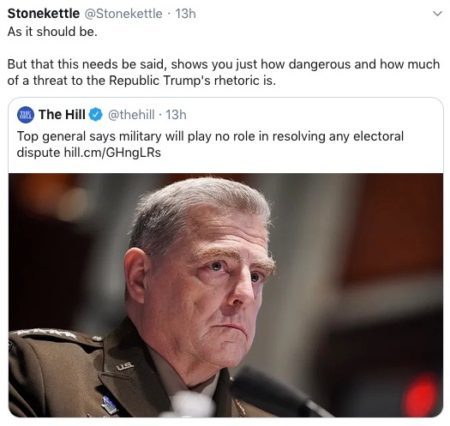Select the @Stonekettle handle
The image size is (450, 426).
(123, 14)
